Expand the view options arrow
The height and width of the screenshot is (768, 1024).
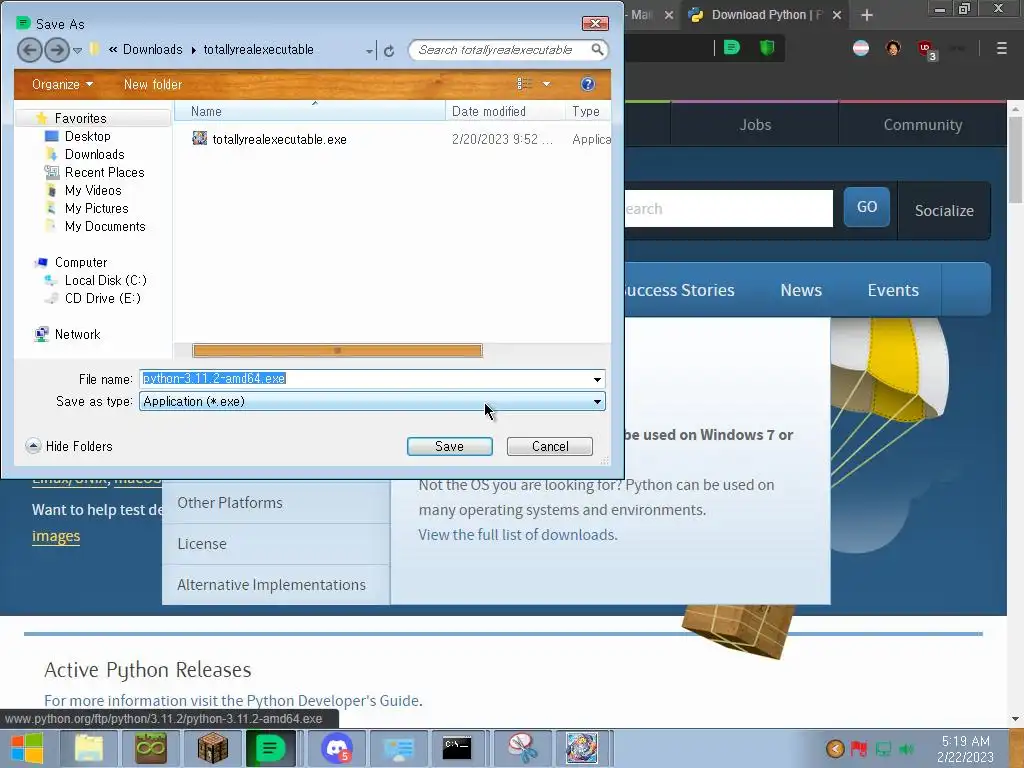pos(547,84)
